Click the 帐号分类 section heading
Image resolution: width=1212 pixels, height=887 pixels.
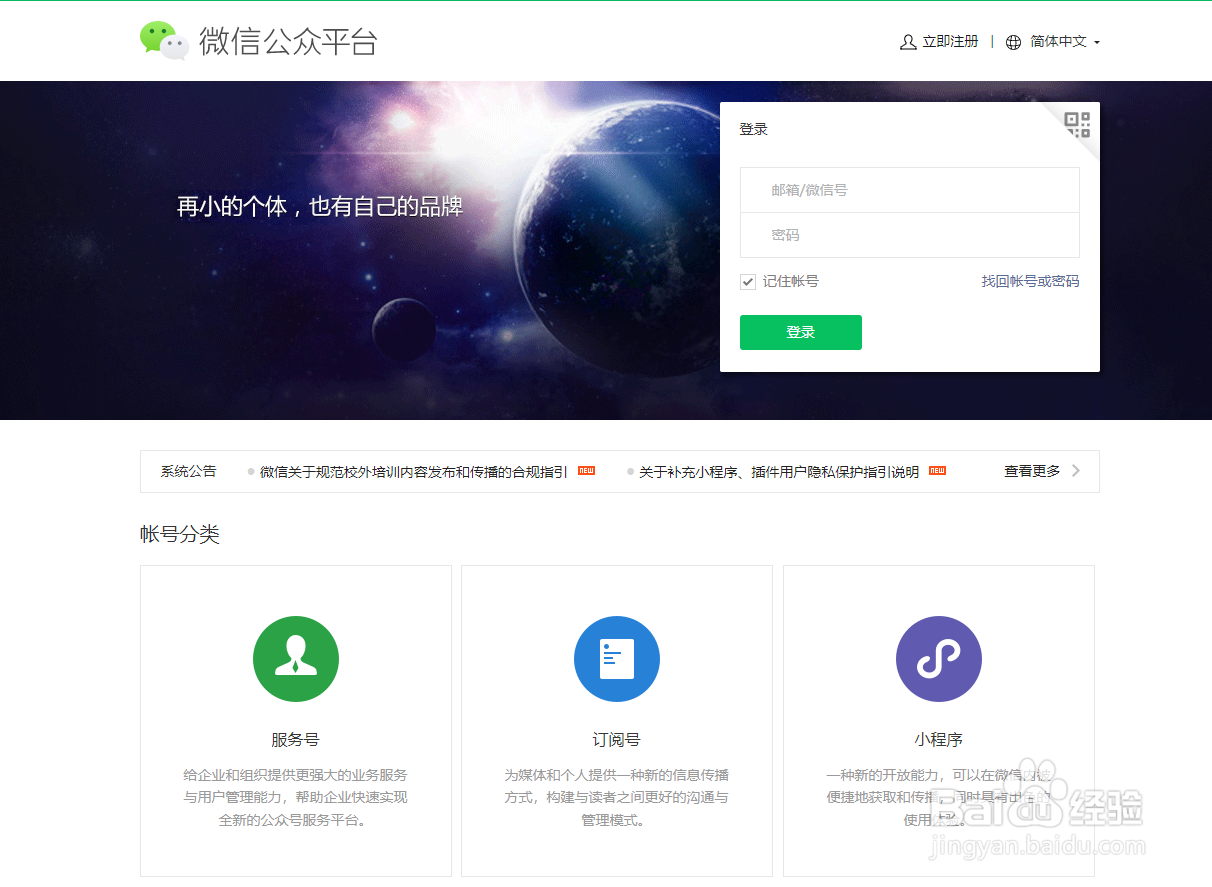coord(180,534)
